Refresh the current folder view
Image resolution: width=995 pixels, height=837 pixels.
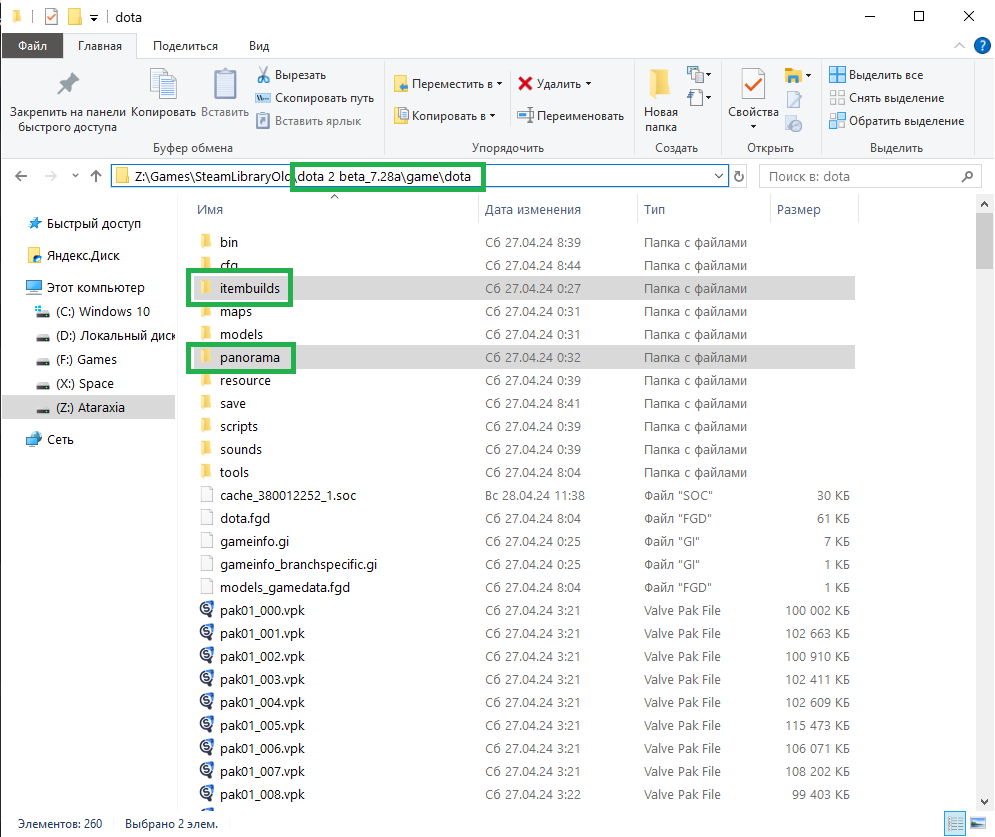click(x=739, y=176)
